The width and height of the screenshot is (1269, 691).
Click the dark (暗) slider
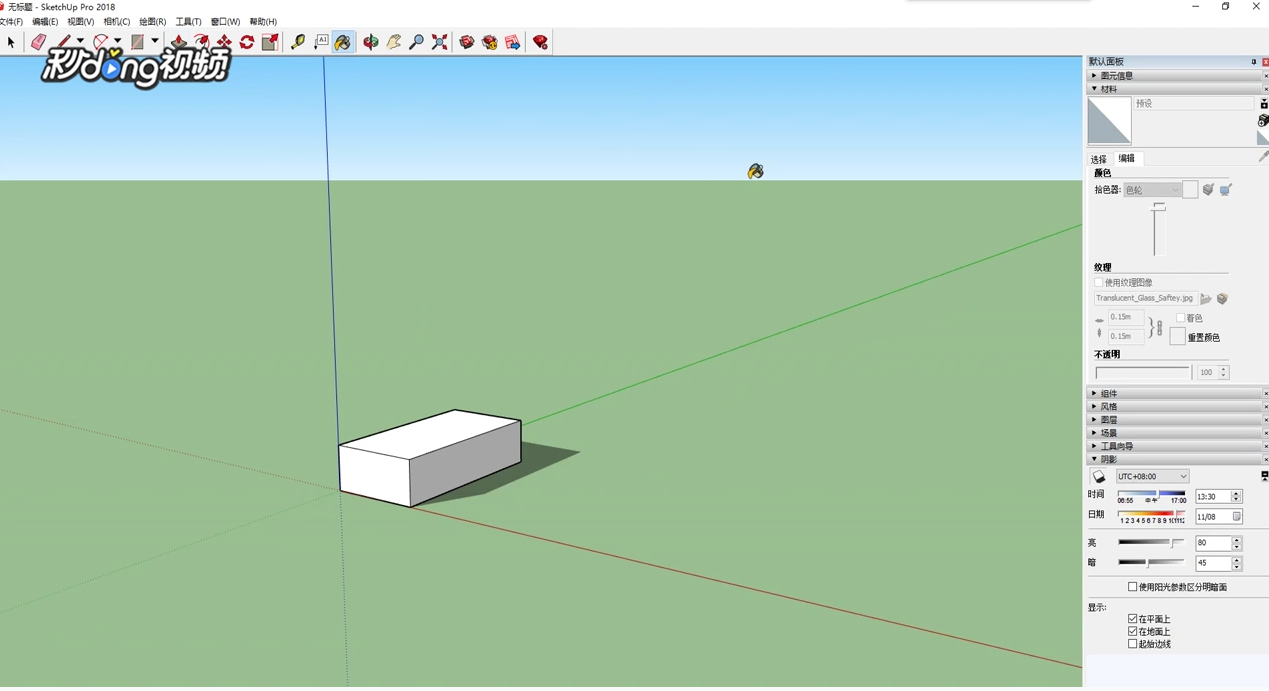(1151, 563)
